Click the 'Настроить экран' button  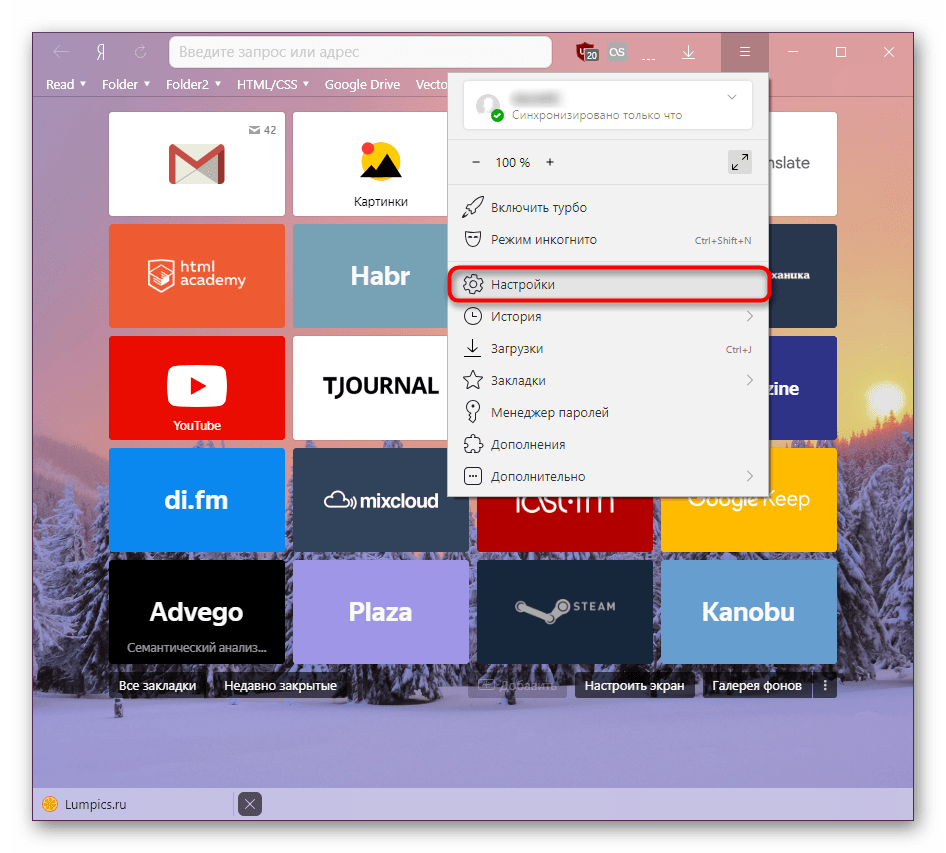pos(634,685)
